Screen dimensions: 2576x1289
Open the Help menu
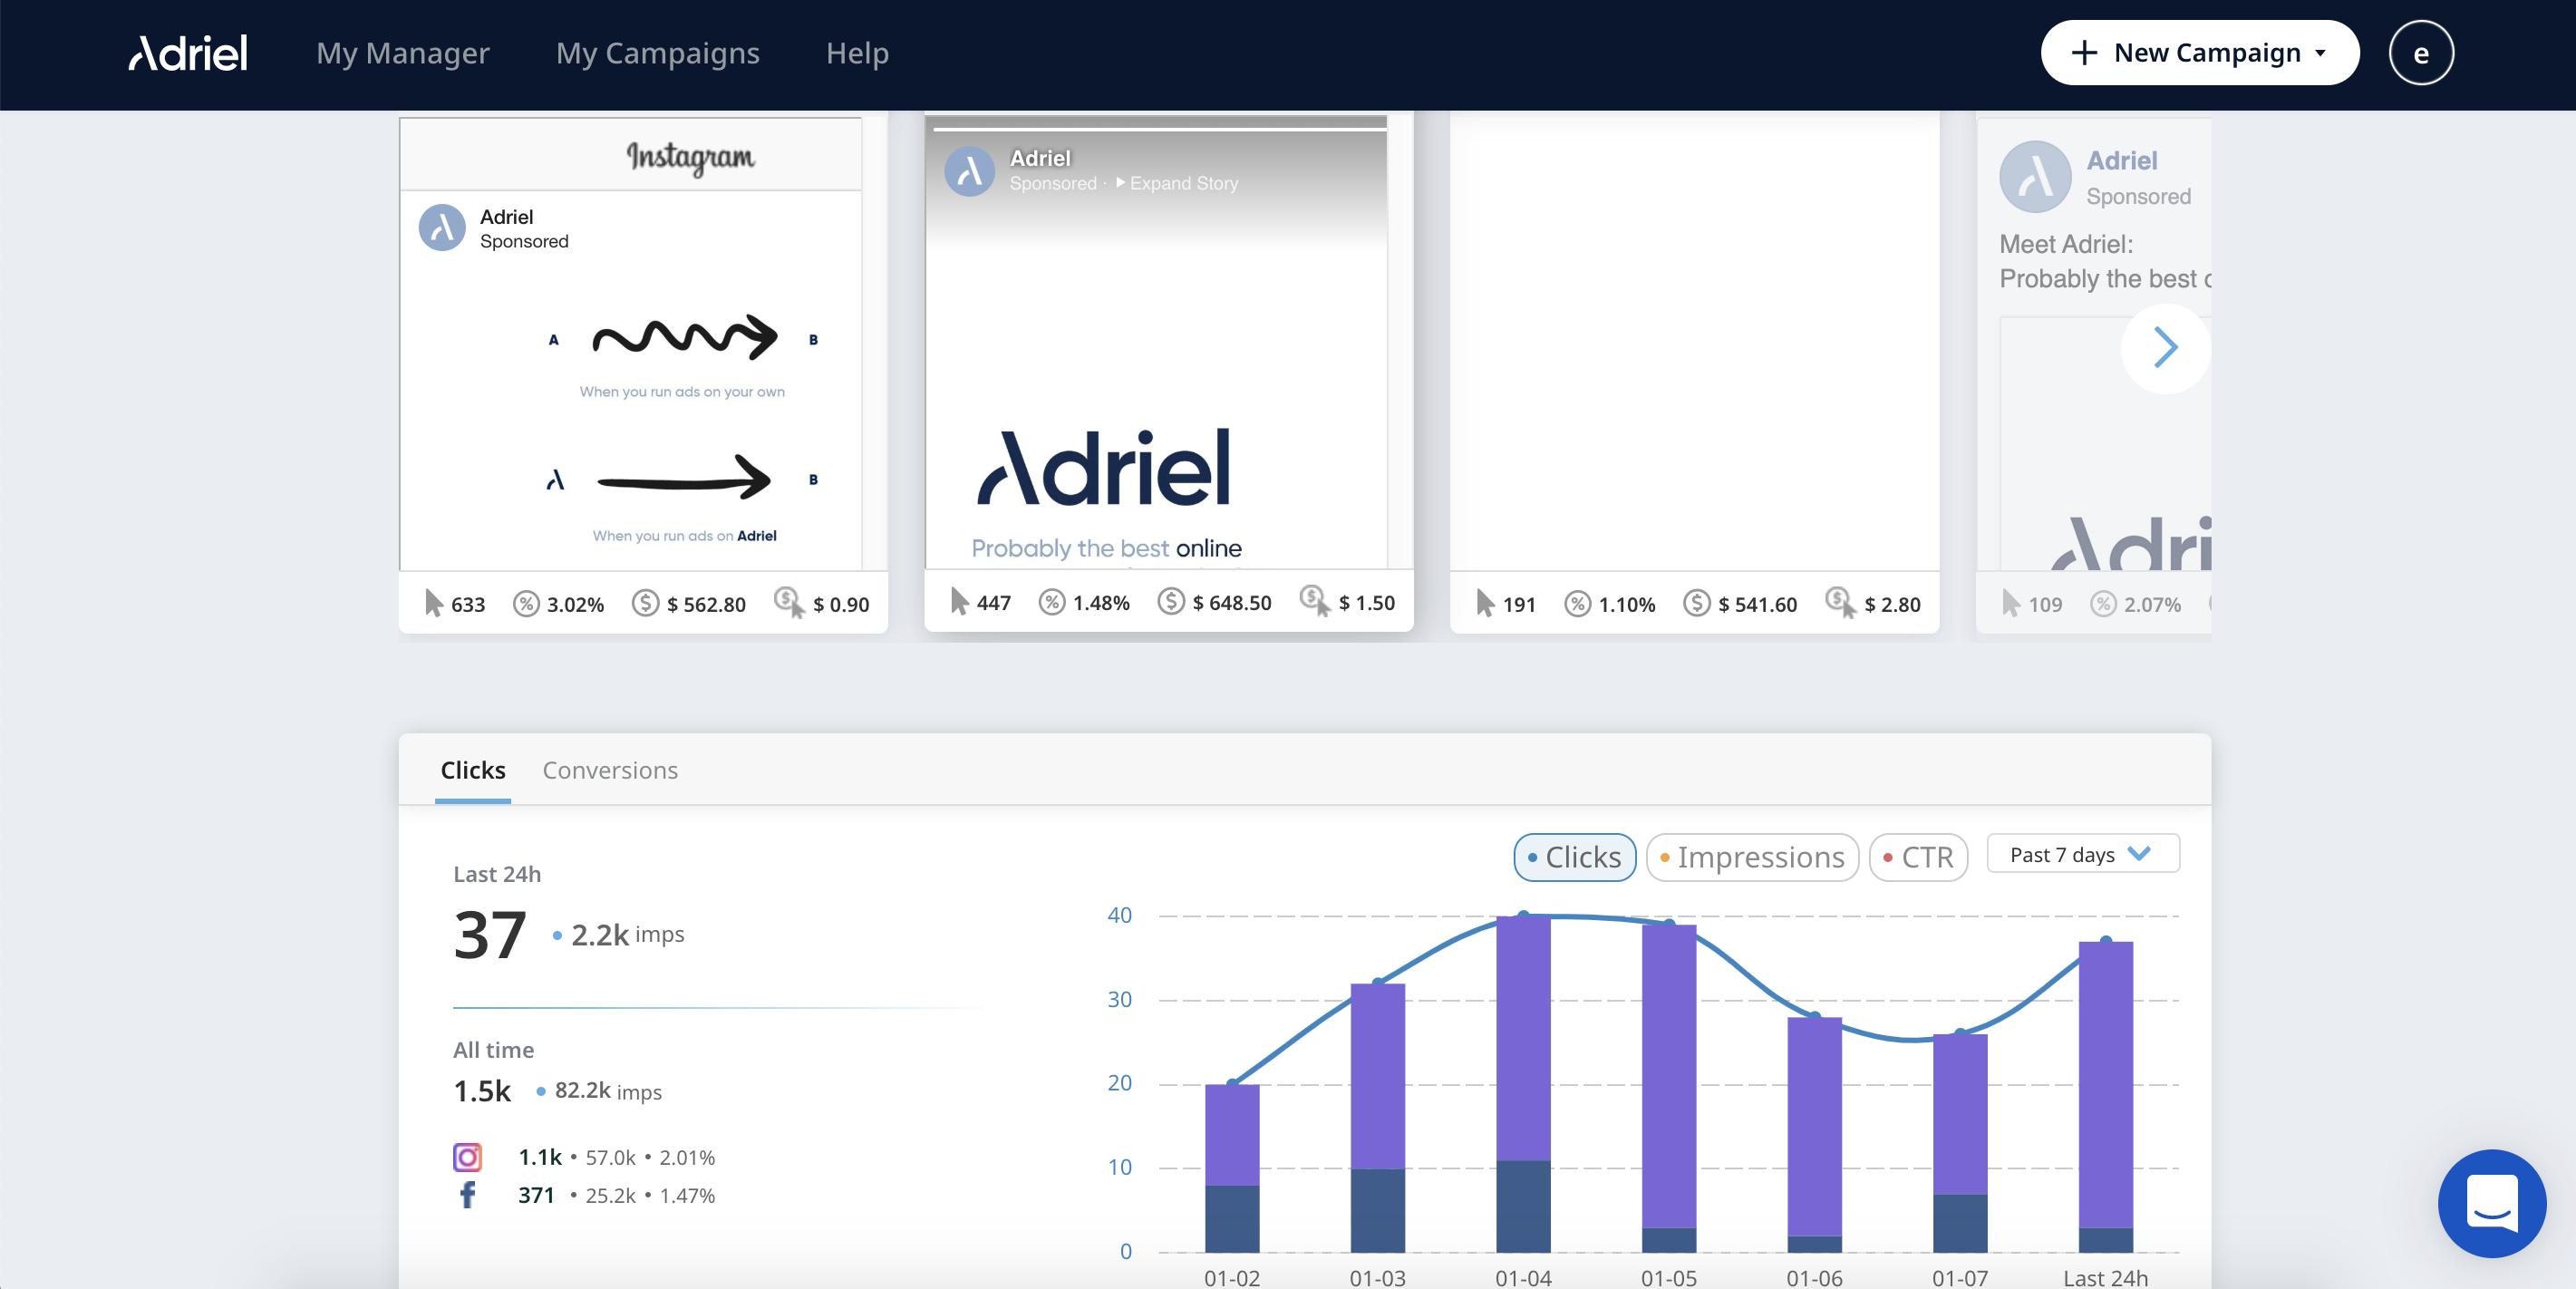[x=857, y=53]
